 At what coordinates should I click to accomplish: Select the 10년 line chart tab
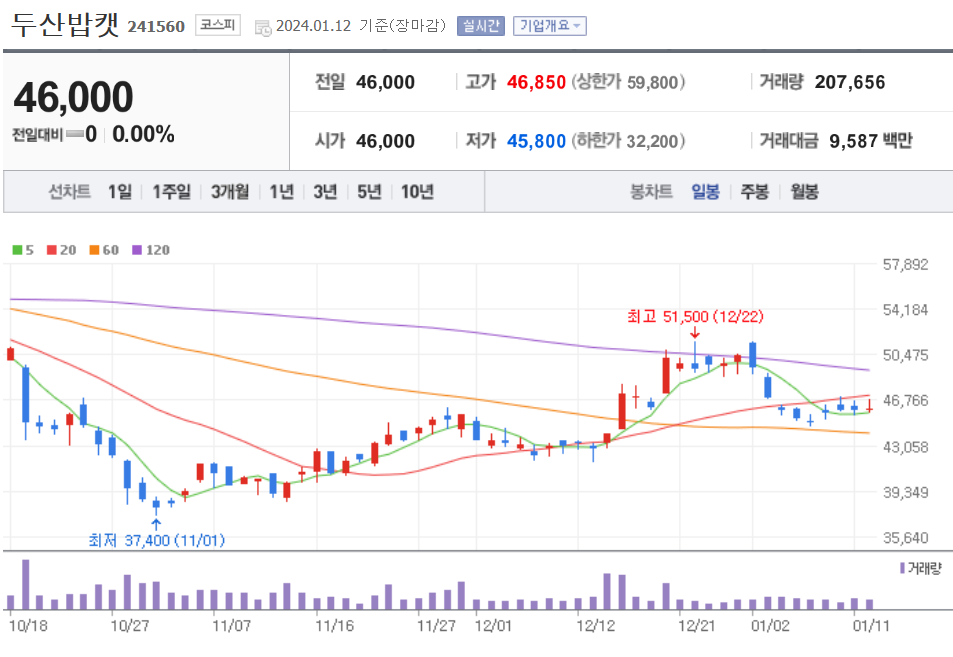(x=417, y=192)
